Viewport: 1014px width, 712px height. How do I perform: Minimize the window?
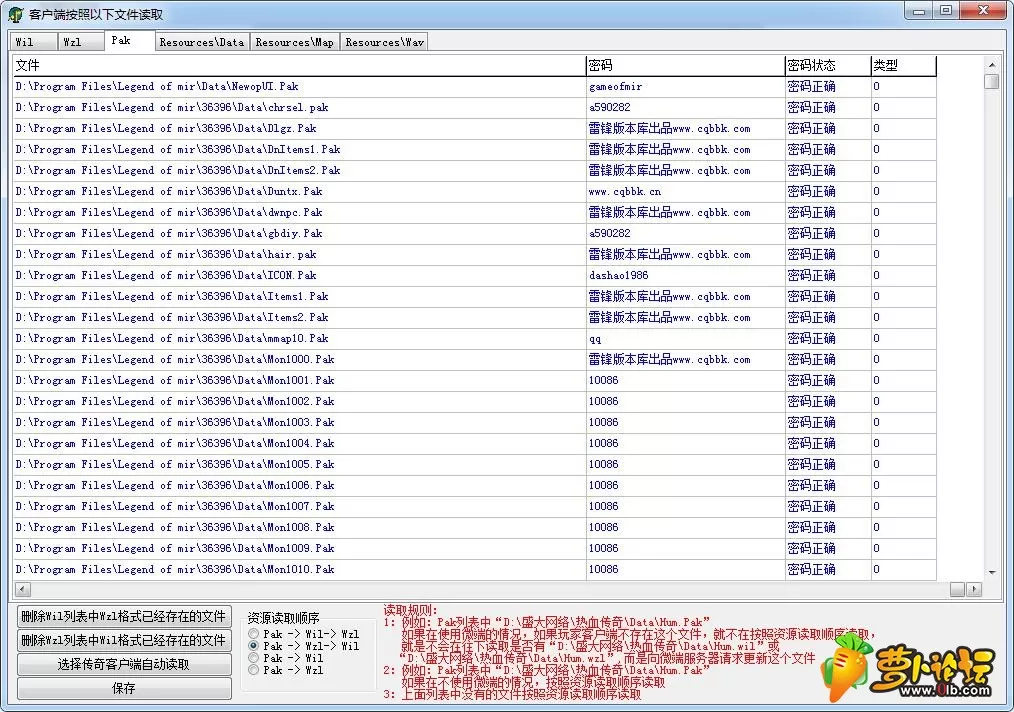[x=919, y=11]
